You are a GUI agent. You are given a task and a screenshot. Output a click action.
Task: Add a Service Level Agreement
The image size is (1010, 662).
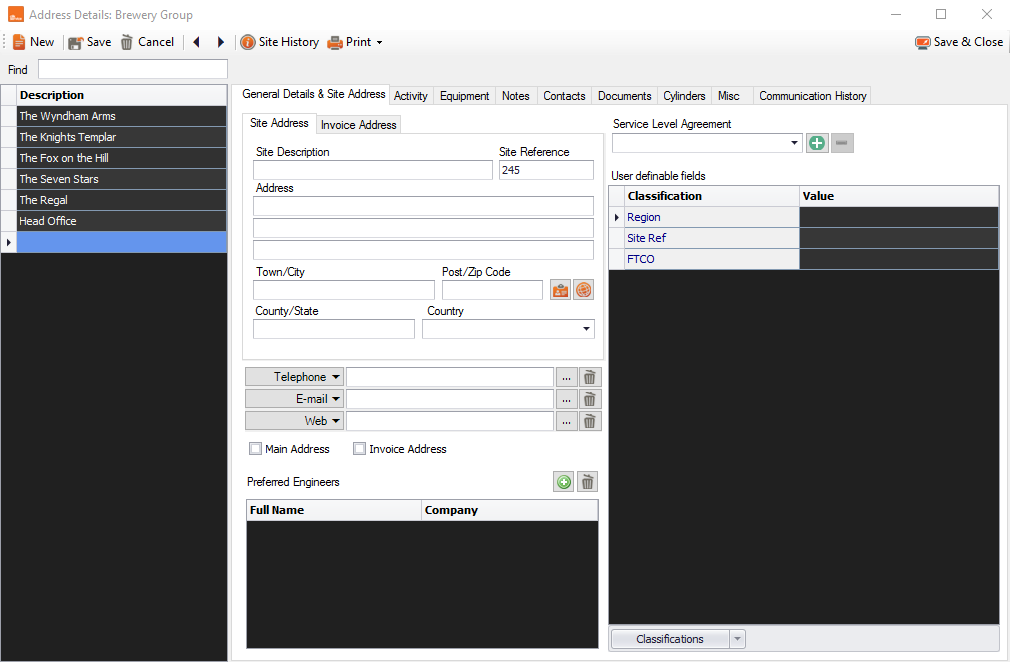[x=817, y=143]
